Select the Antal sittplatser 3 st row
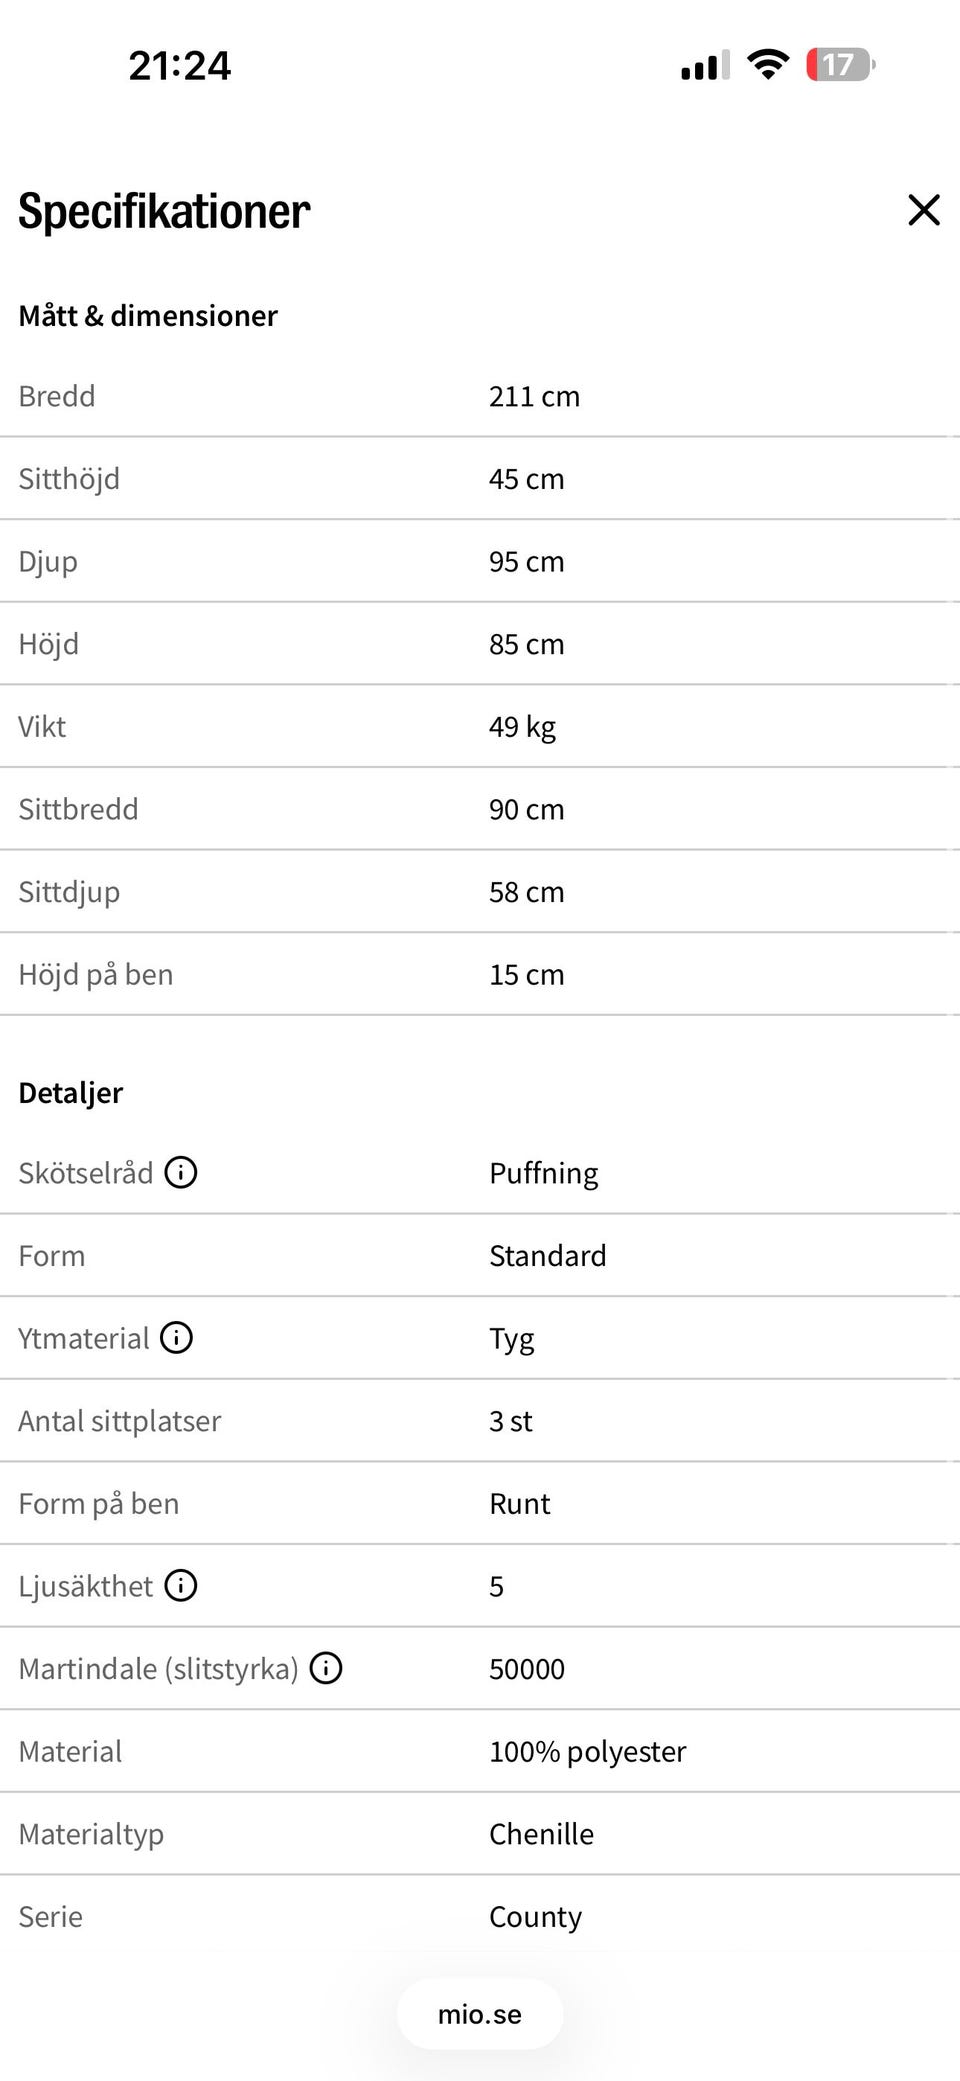Viewport: 960px width, 2081px height. (x=480, y=1421)
